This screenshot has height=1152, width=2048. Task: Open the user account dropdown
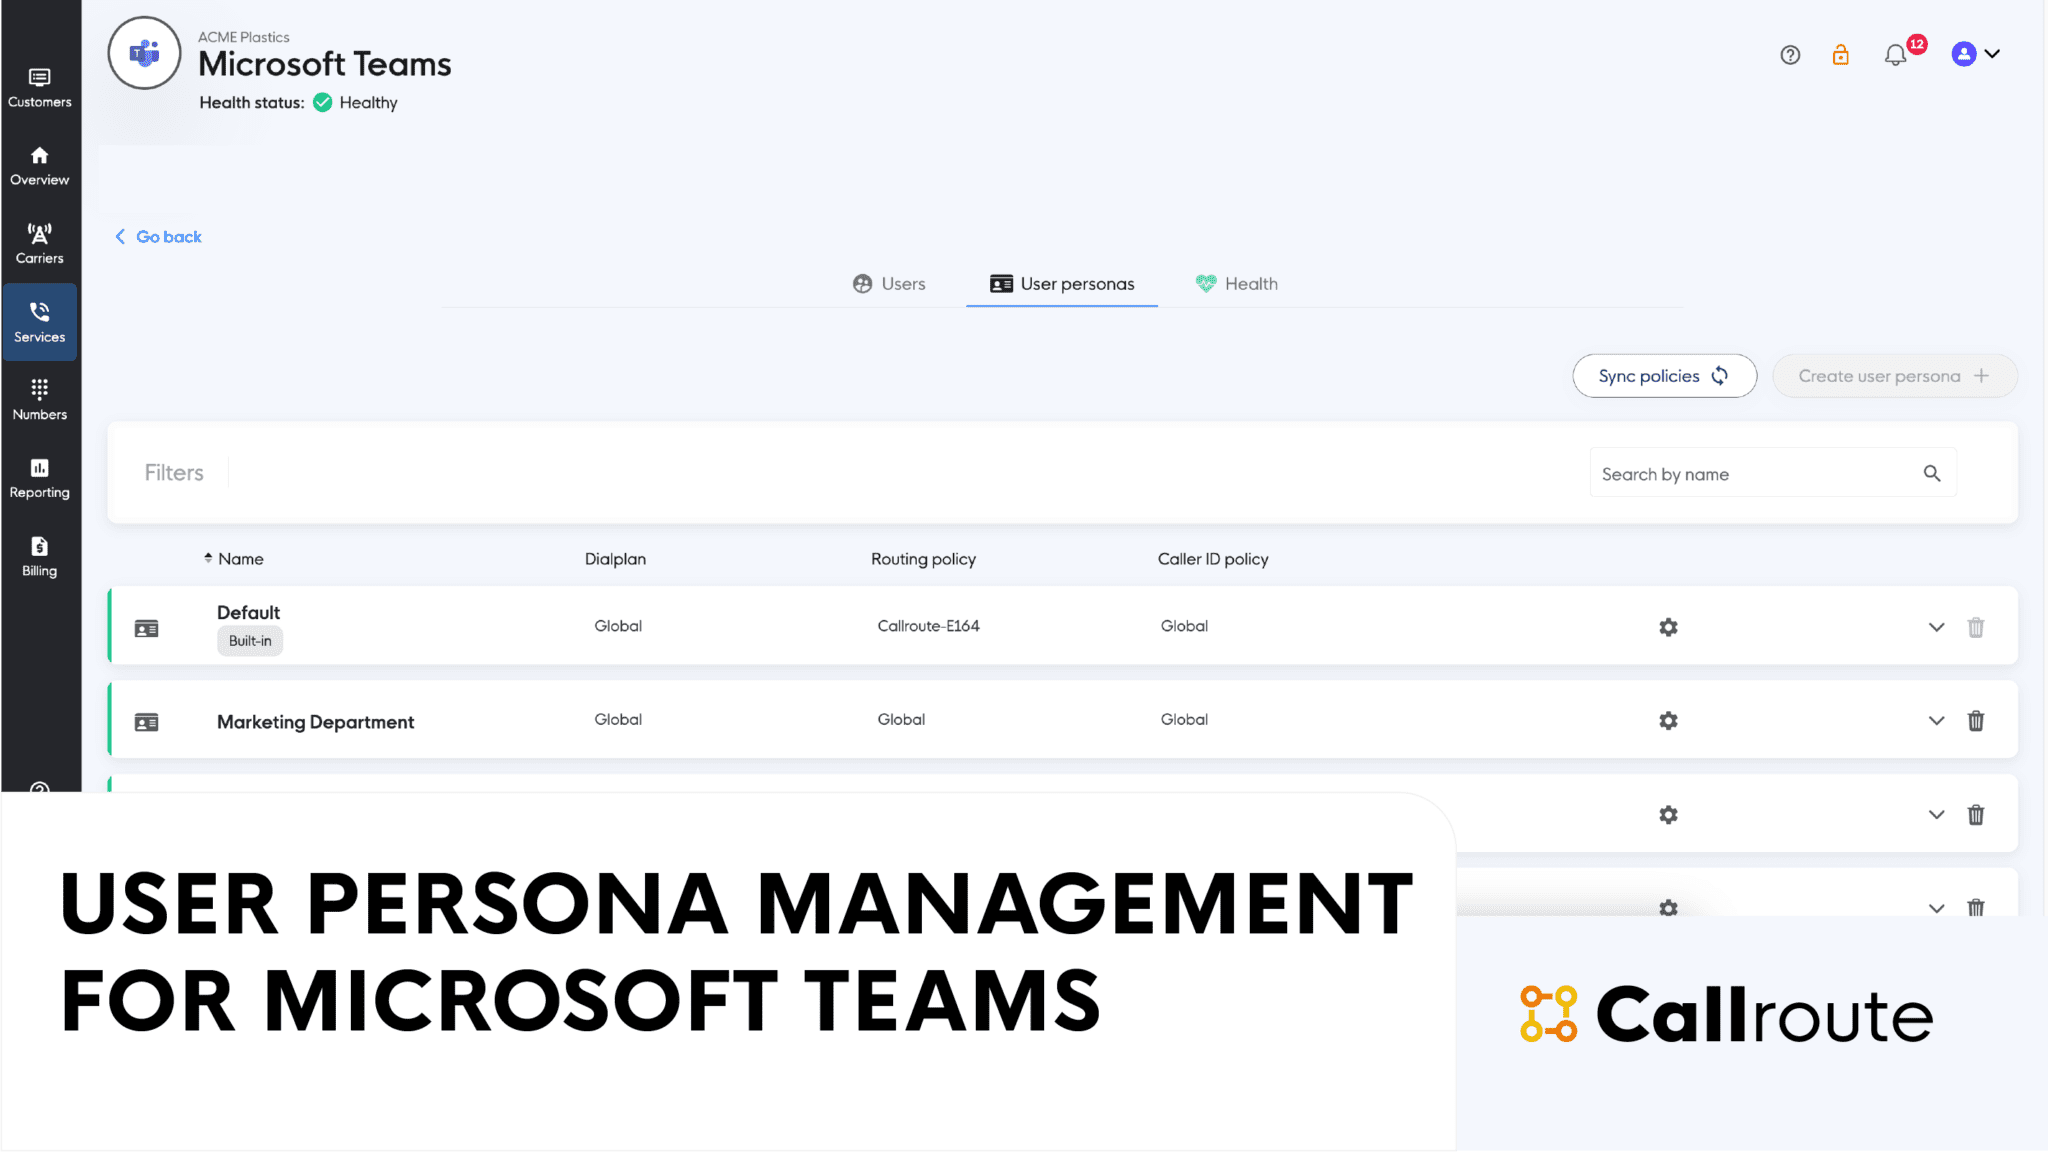point(1974,54)
